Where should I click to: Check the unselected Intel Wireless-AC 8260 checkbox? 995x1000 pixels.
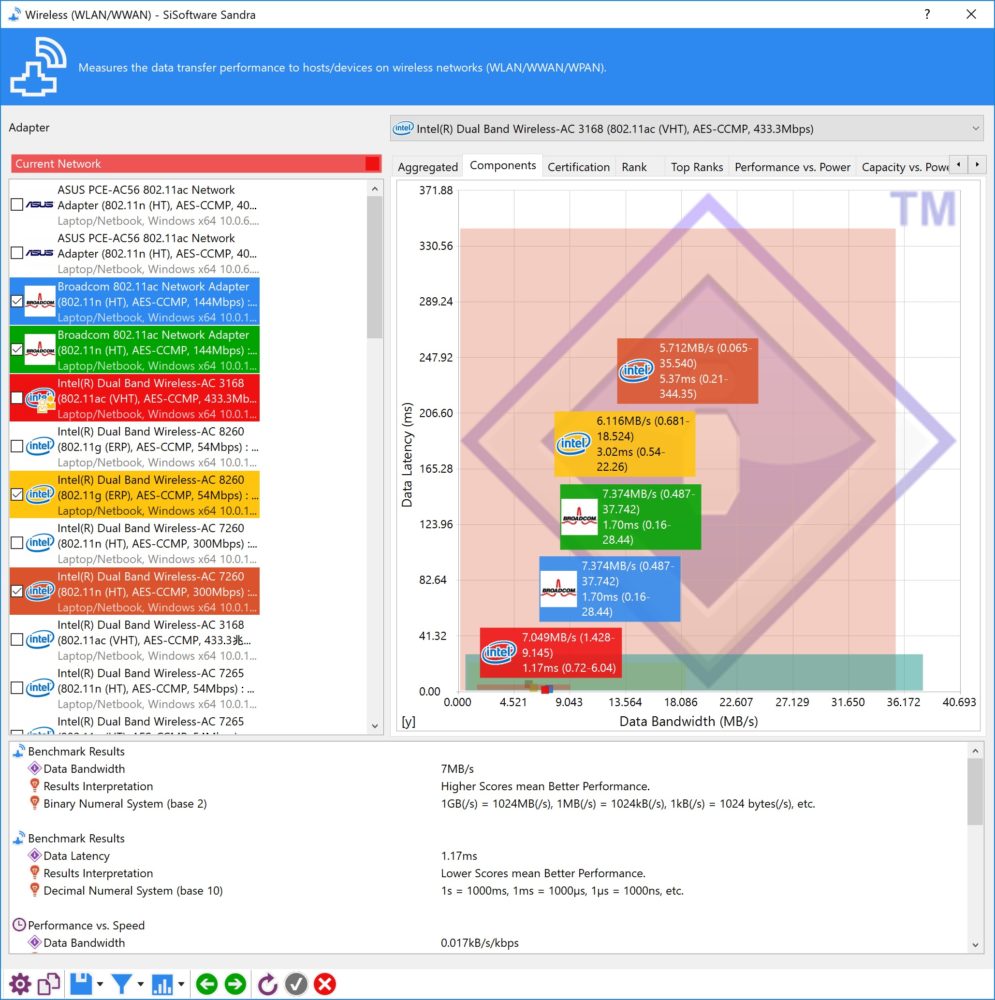[x=17, y=446]
